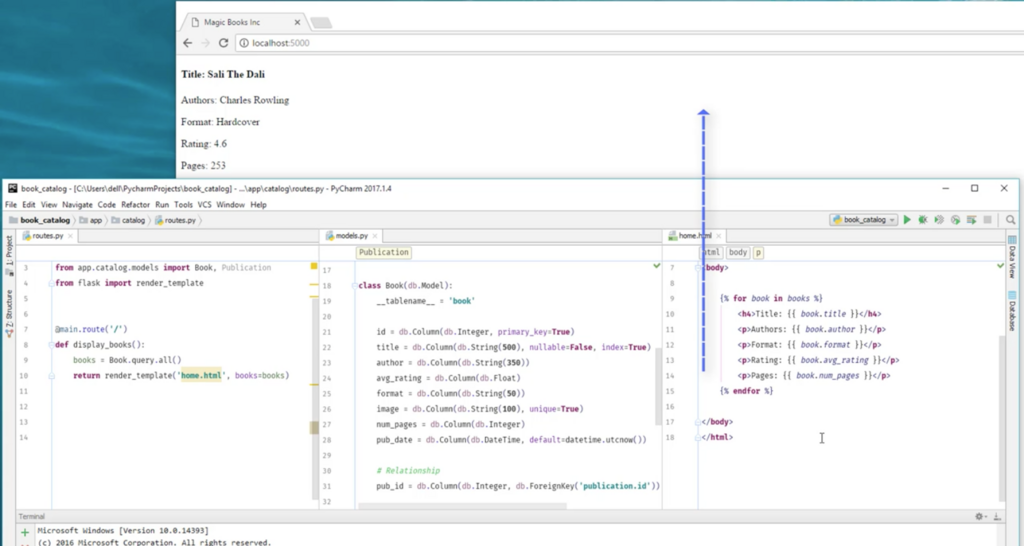Click the profile run icon
Viewport: 1024px width, 546px height.
pyautogui.click(x=955, y=220)
